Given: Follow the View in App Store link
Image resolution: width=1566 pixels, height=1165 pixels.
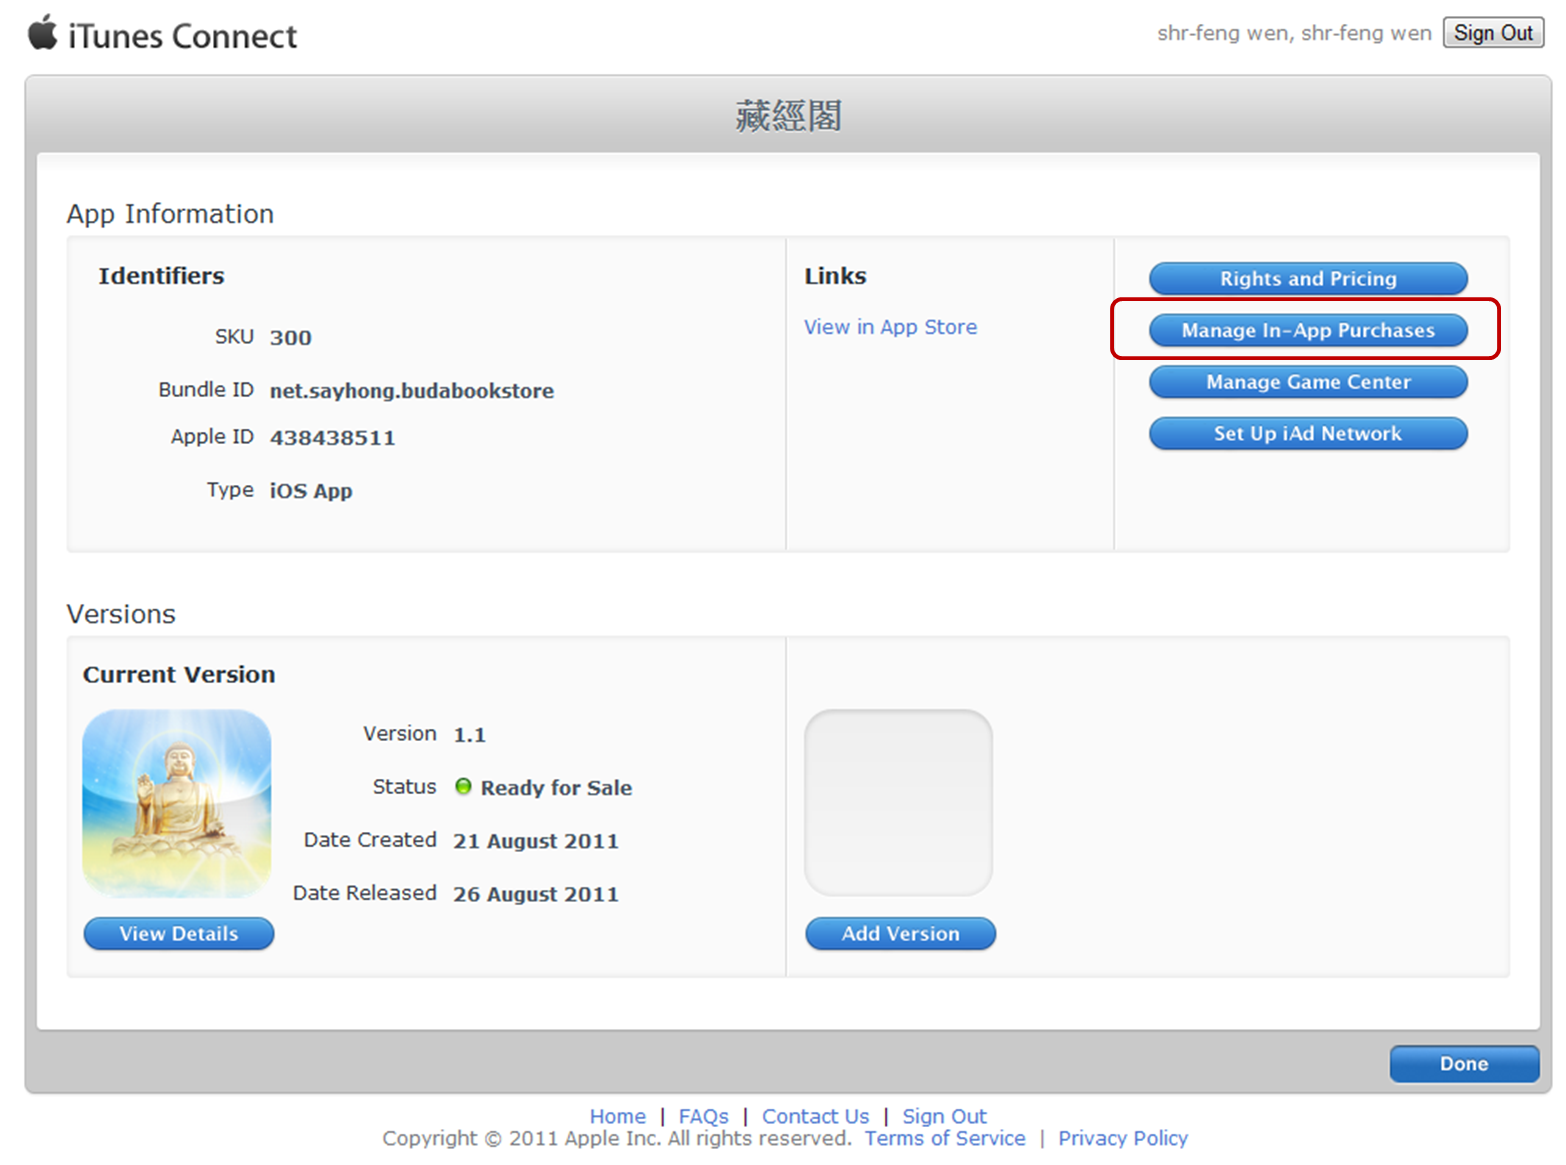Looking at the screenshot, I should point(890,327).
